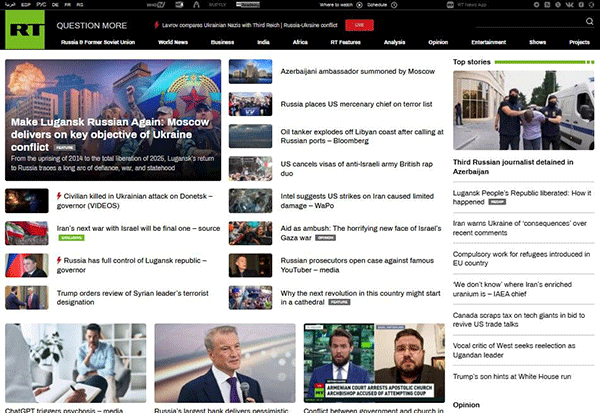Open Canada scraps tax on tech giants
Image resolution: width=600 pixels, height=413 pixels.
pos(519,320)
